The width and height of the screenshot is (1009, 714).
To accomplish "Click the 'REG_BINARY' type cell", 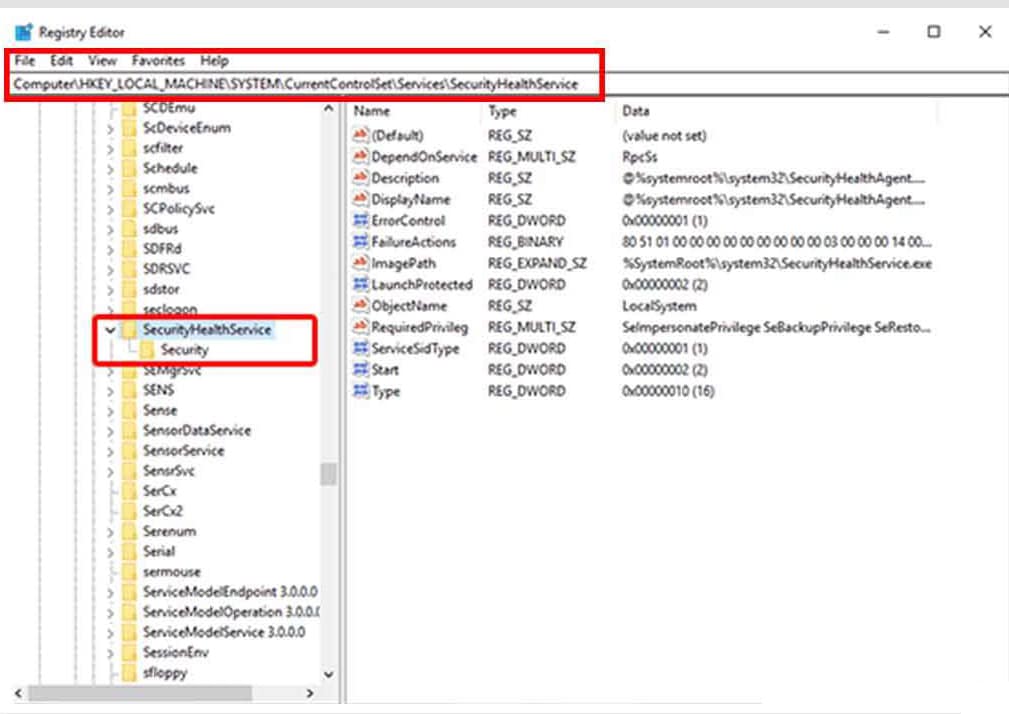I will click(x=525, y=242).
